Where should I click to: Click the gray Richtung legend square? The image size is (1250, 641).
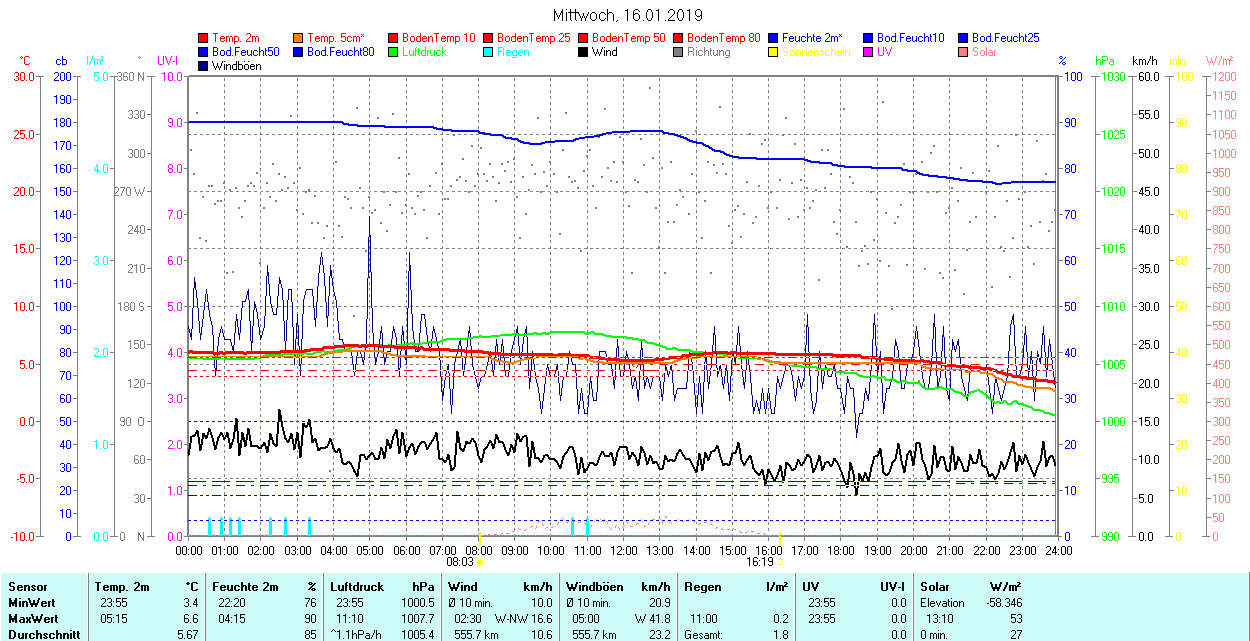pos(678,52)
